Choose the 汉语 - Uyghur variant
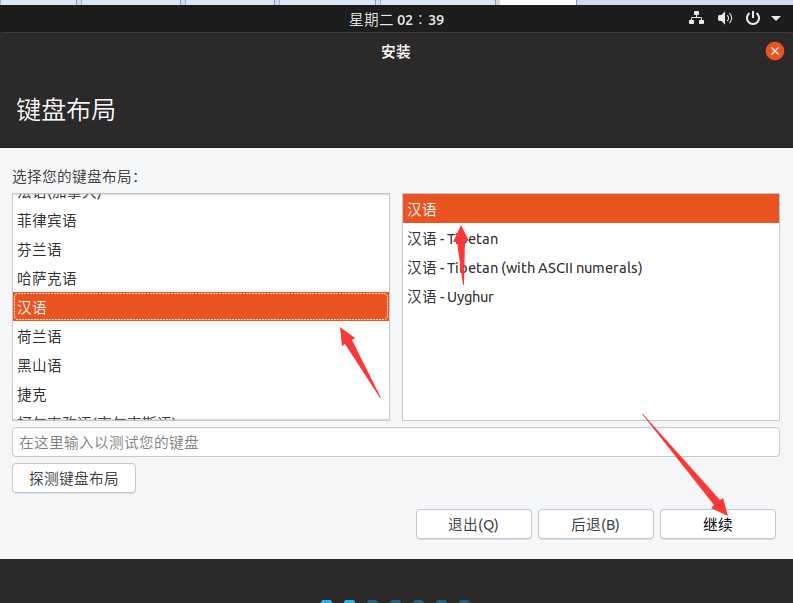793x603 pixels. 591,296
